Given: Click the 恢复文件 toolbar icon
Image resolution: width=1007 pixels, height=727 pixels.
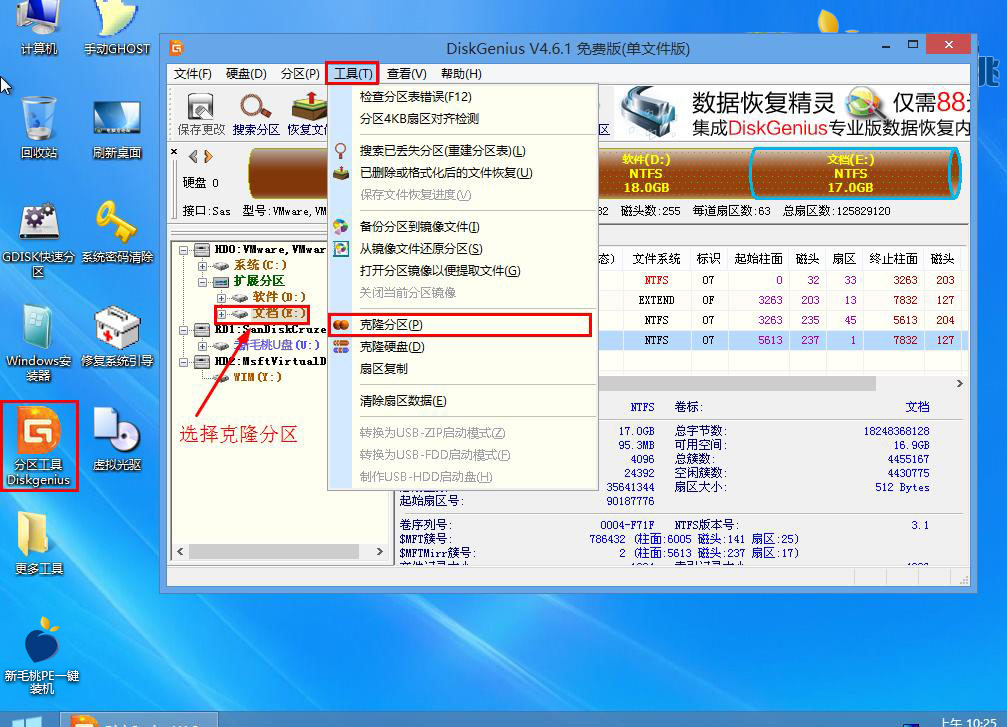Looking at the screenshot, I should (307, 114).
